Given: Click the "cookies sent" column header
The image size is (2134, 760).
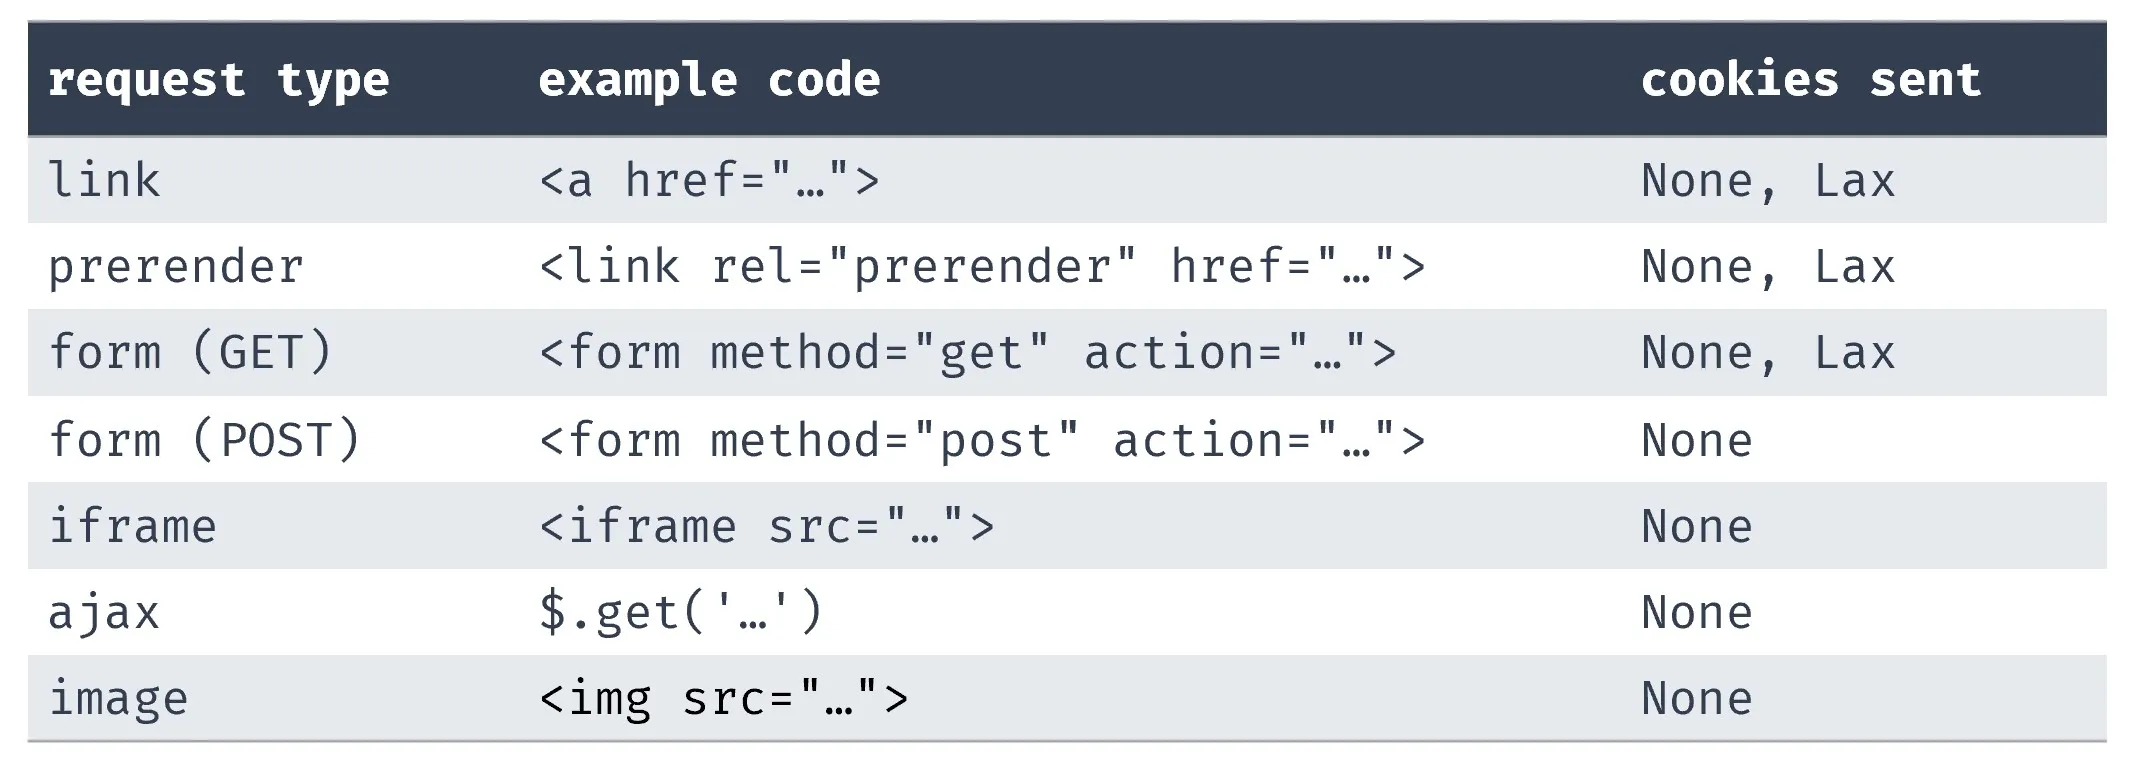Looking at the screenshot, I should [x=1810, y=80].
